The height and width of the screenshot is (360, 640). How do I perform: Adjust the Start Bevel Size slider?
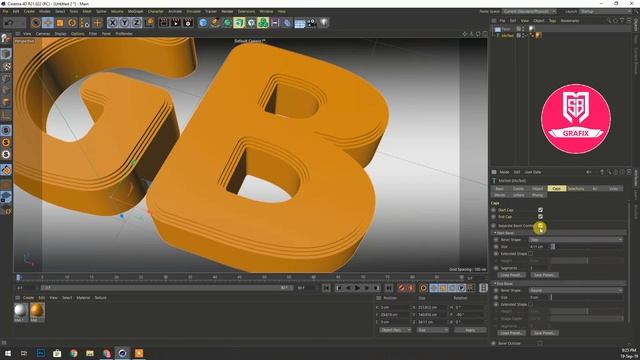(587, 247)
